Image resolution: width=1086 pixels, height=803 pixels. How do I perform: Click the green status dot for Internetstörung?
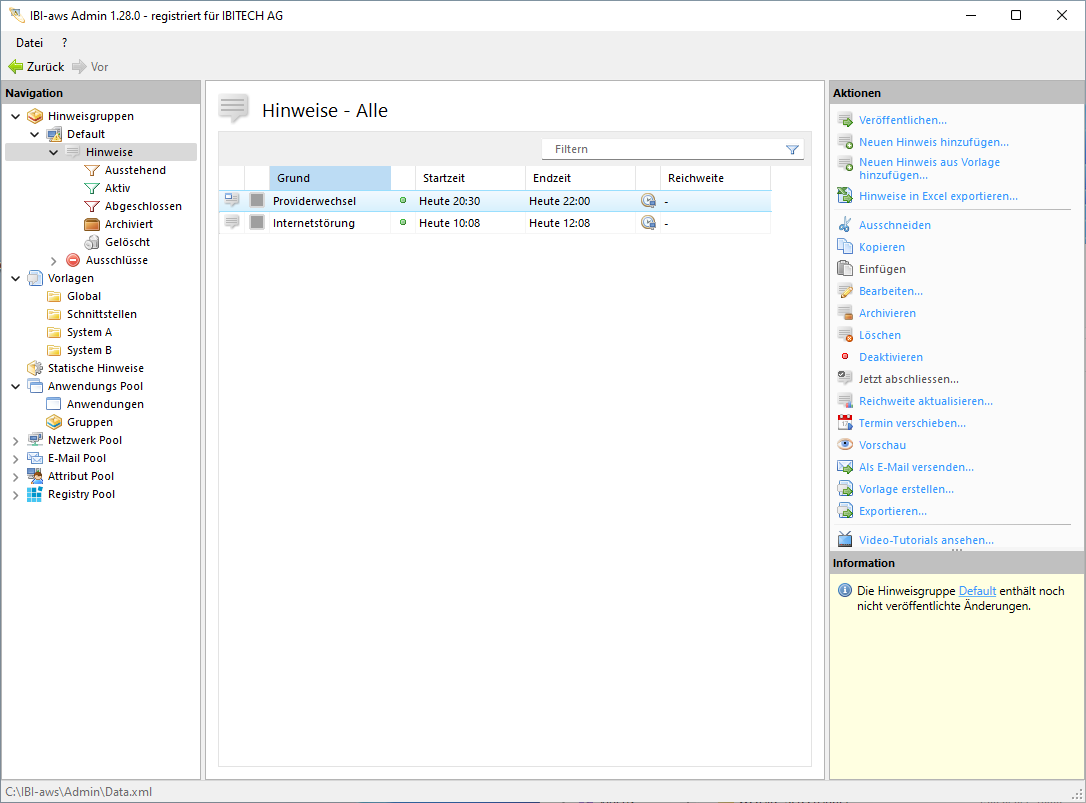[403, 223]
